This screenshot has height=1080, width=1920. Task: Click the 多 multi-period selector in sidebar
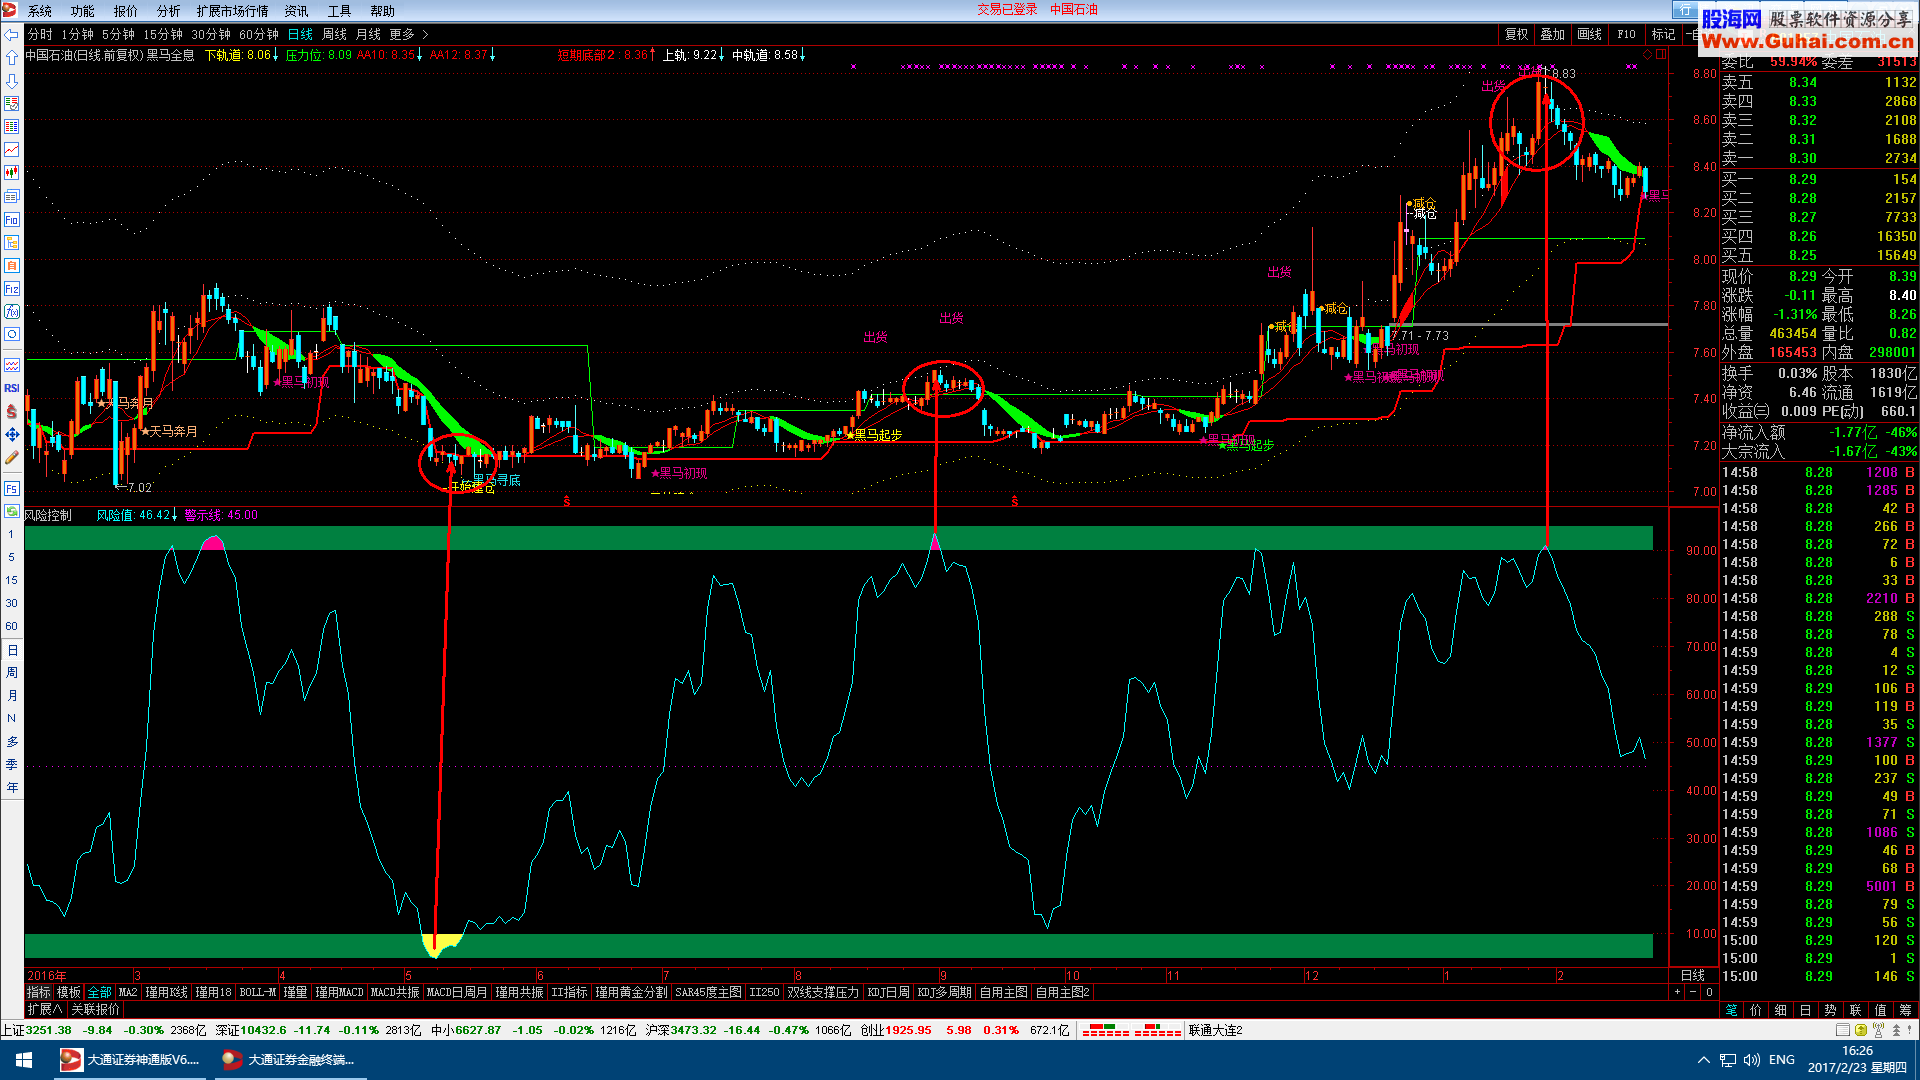11,741
